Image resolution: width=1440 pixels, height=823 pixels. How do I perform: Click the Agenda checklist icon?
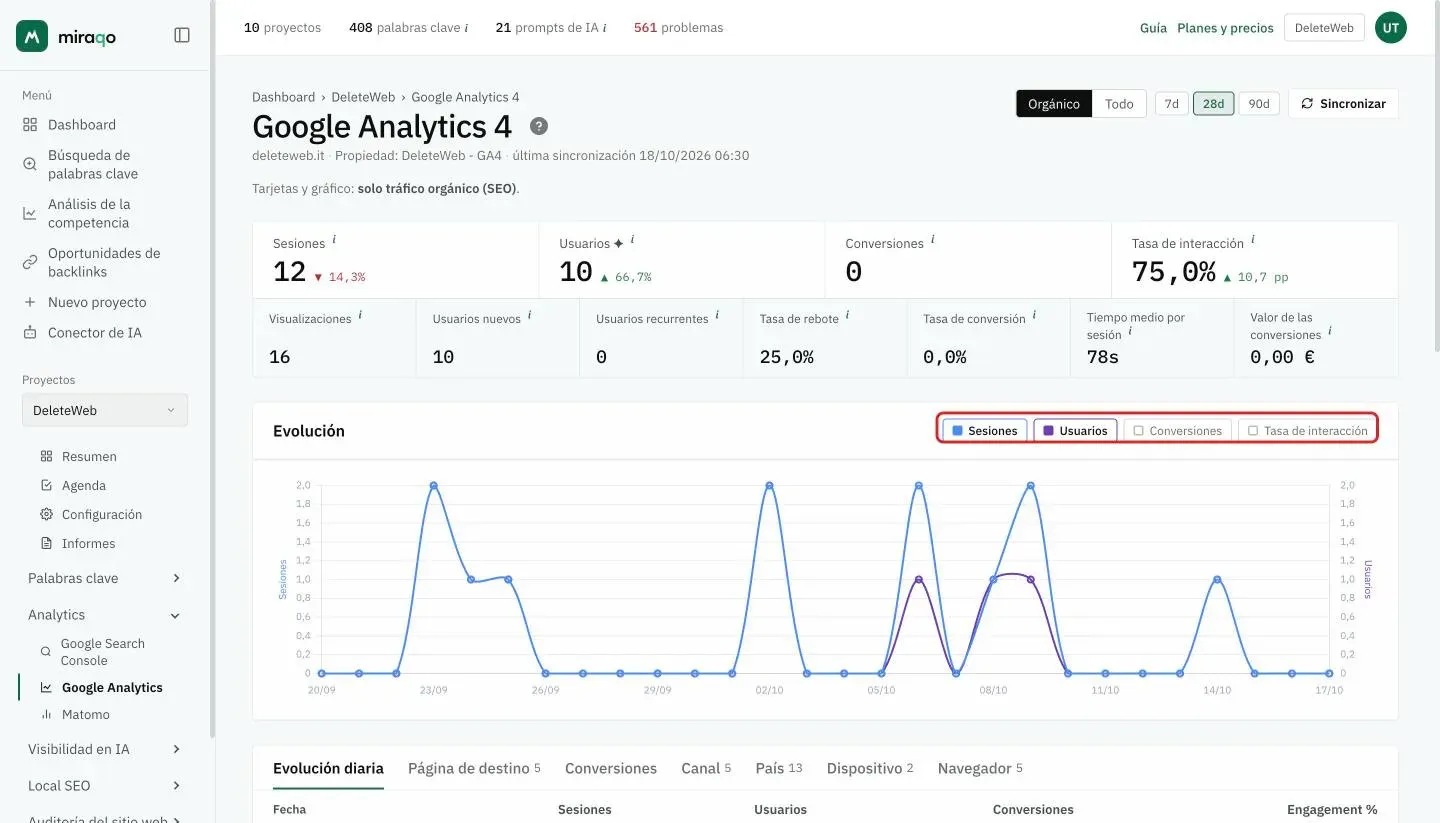[x=46, y=485]
